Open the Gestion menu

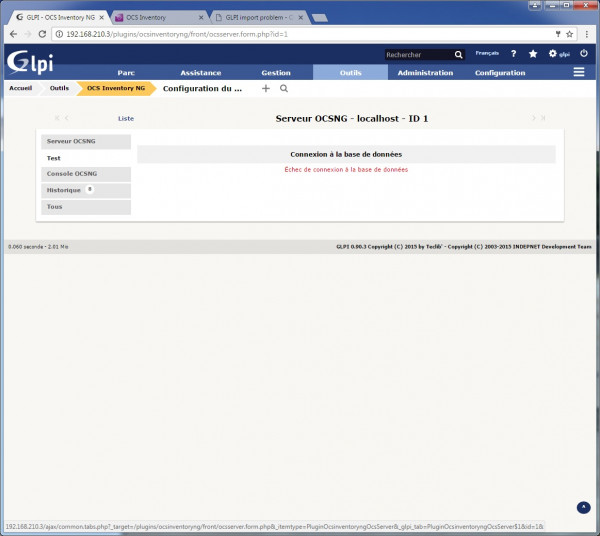[x=276, y=73]
